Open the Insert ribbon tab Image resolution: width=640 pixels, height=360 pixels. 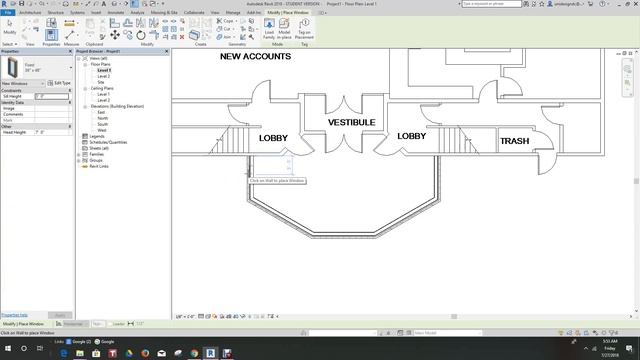(96, 13)
